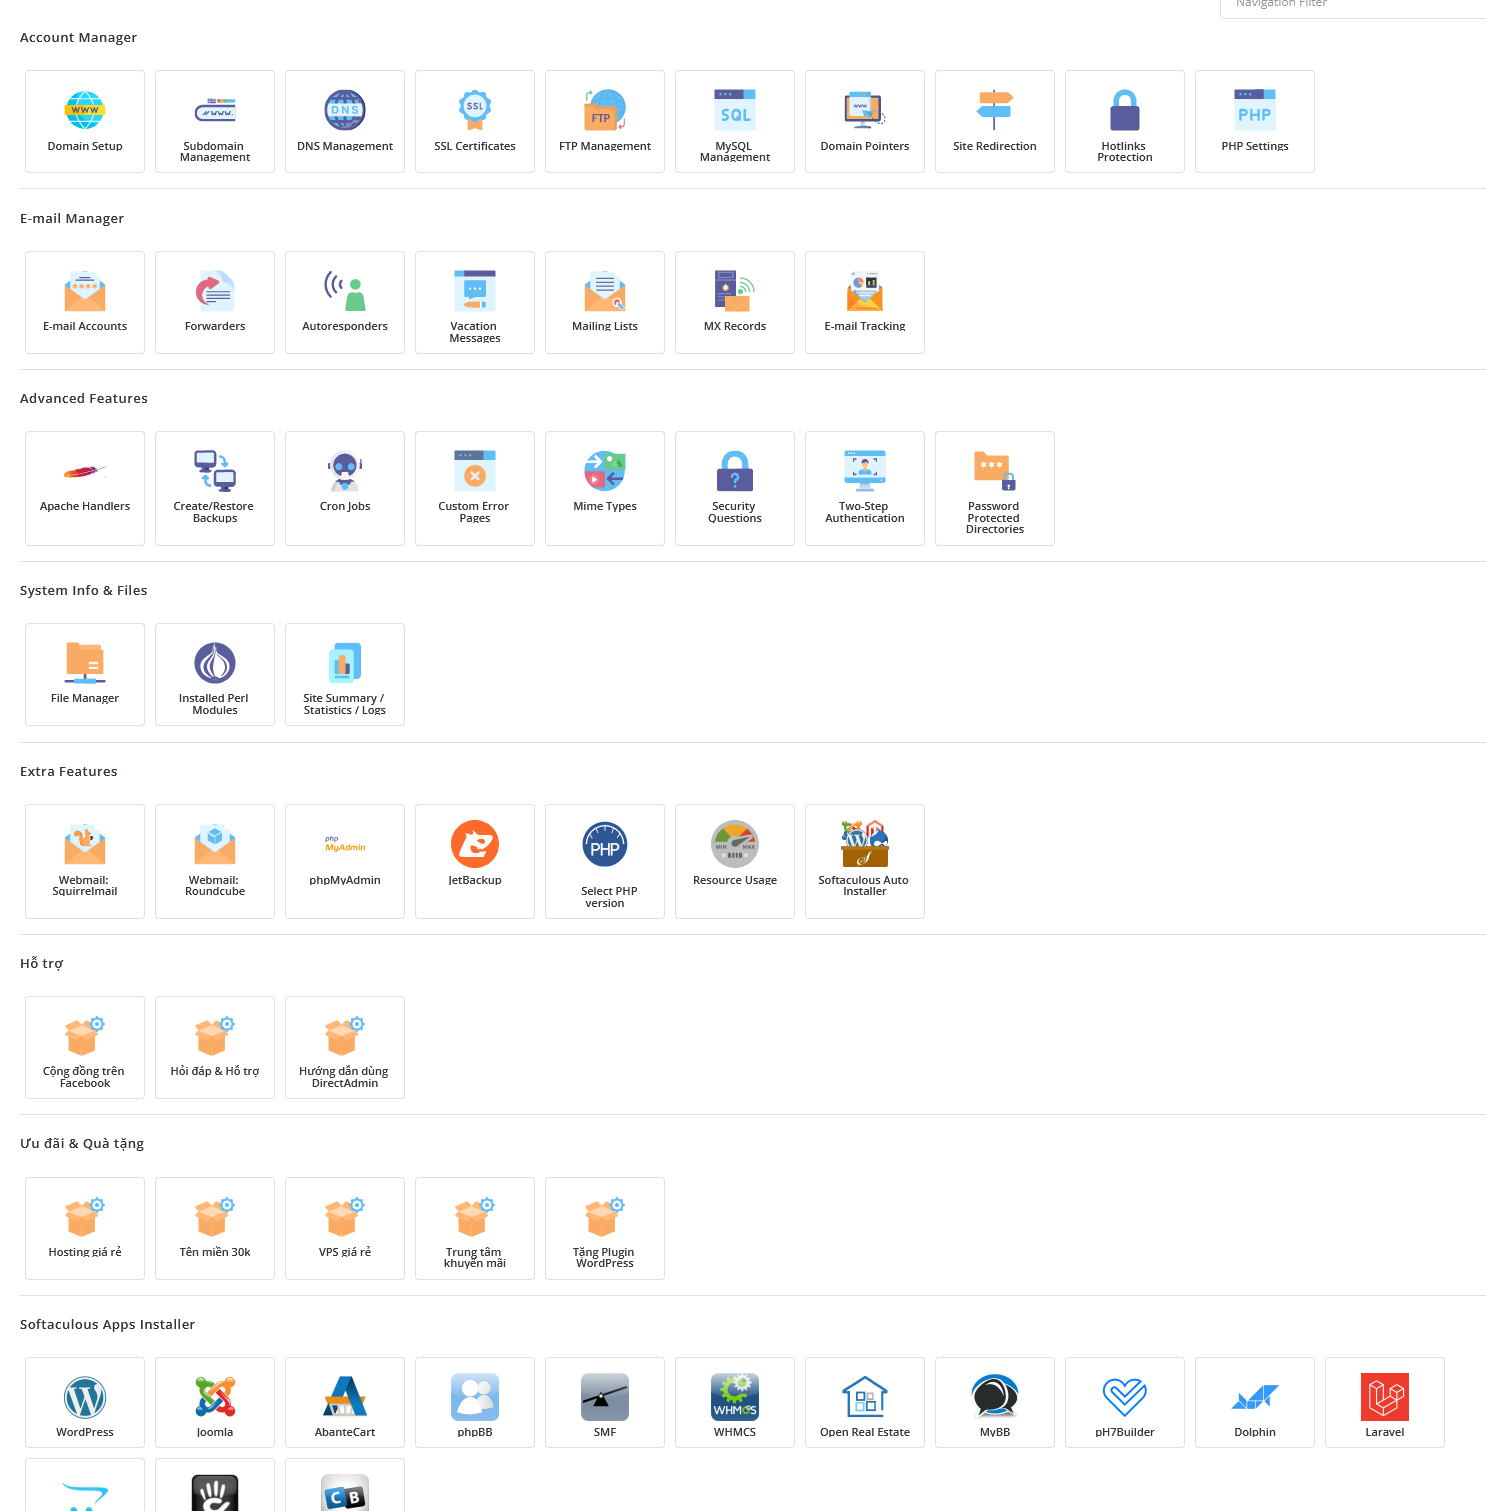The image size is (1486, 1511).
Task: Install phpBB forum app
Action: point(475,1402)
